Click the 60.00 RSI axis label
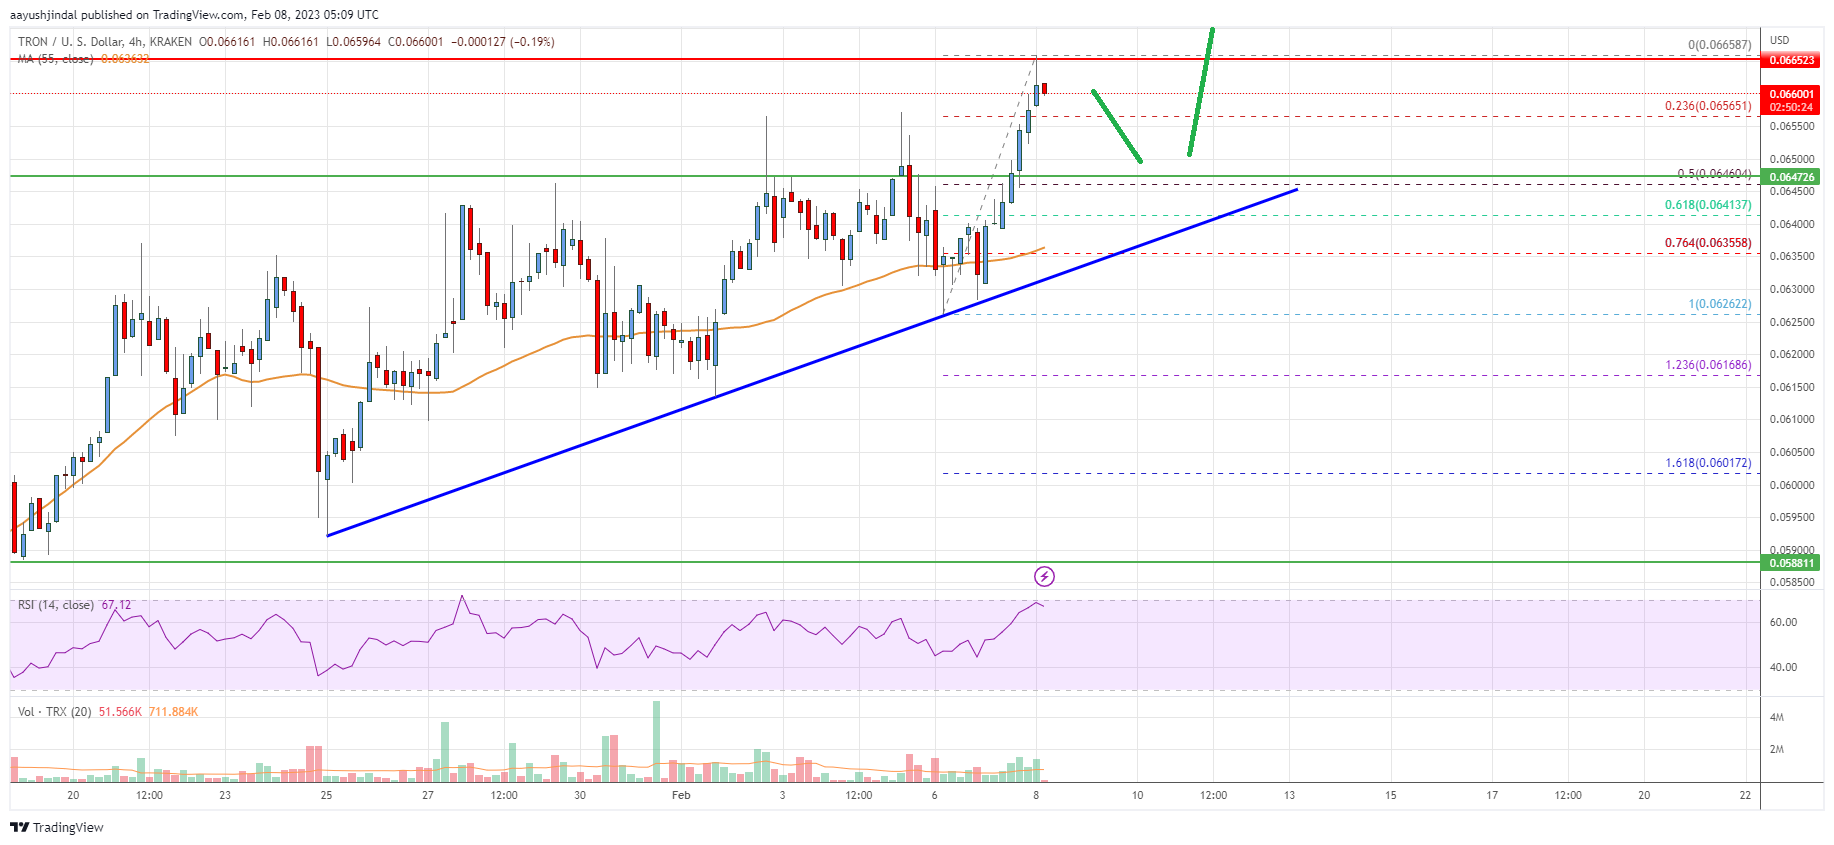Viewport: 1834px width, 845px height. coord(1783,622)
